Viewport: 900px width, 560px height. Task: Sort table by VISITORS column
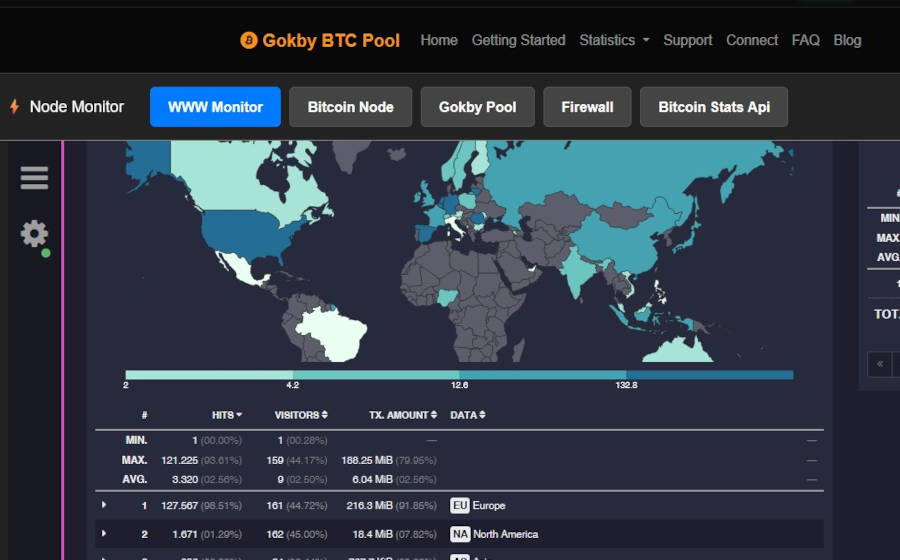(x=301, y=415)
